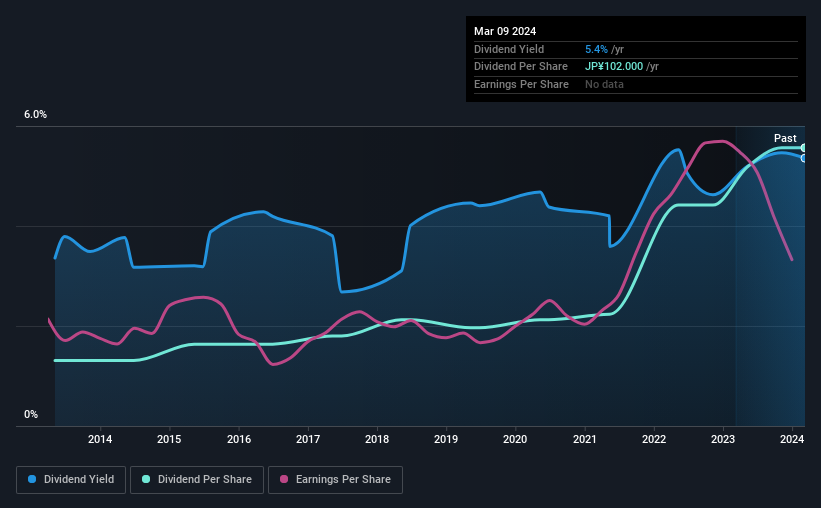This screenshot has height=508, width=821.
Task: Click the 2023 x-axis label
Action: (723, 439)
